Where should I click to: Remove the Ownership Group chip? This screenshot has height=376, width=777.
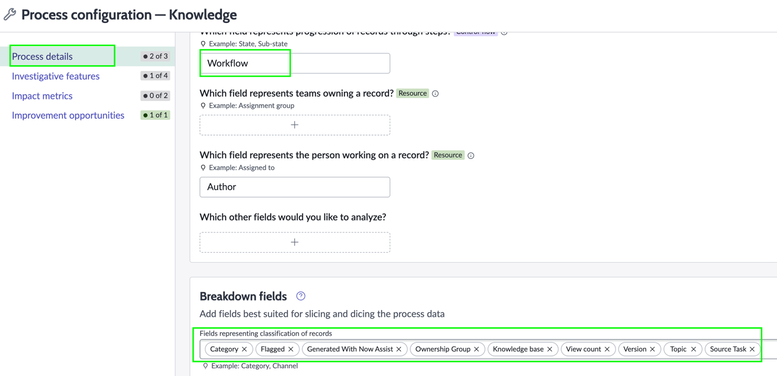click(x=476, y=349)
